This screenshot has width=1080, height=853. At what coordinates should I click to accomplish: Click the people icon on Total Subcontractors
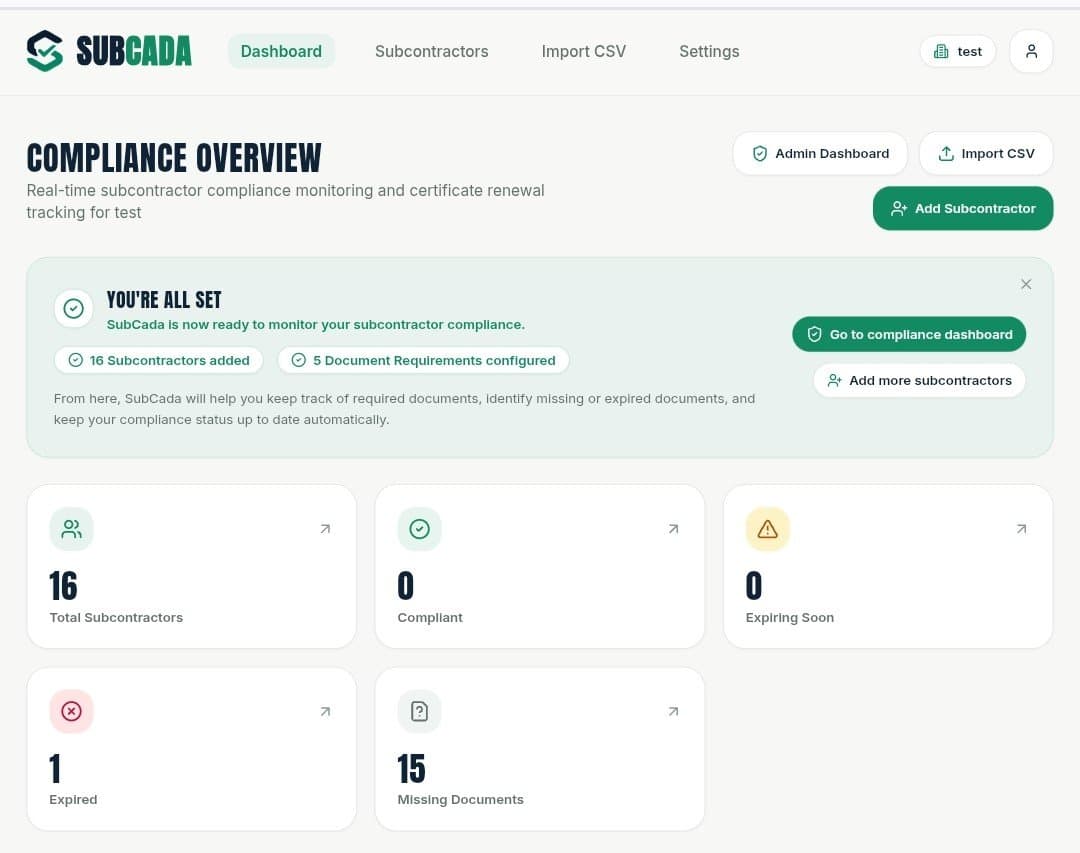point(72,529)
